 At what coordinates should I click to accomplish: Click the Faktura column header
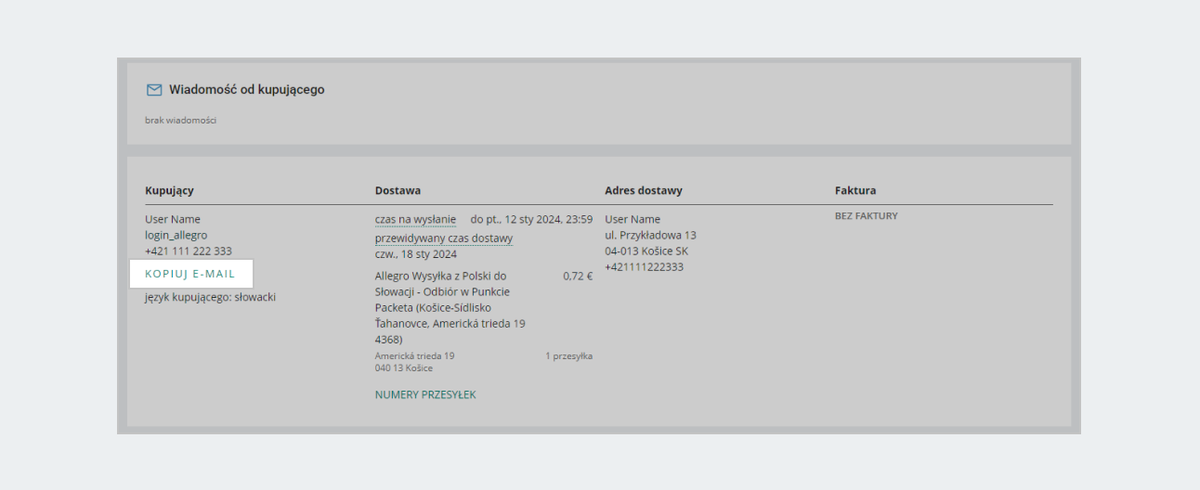(855, 190)
